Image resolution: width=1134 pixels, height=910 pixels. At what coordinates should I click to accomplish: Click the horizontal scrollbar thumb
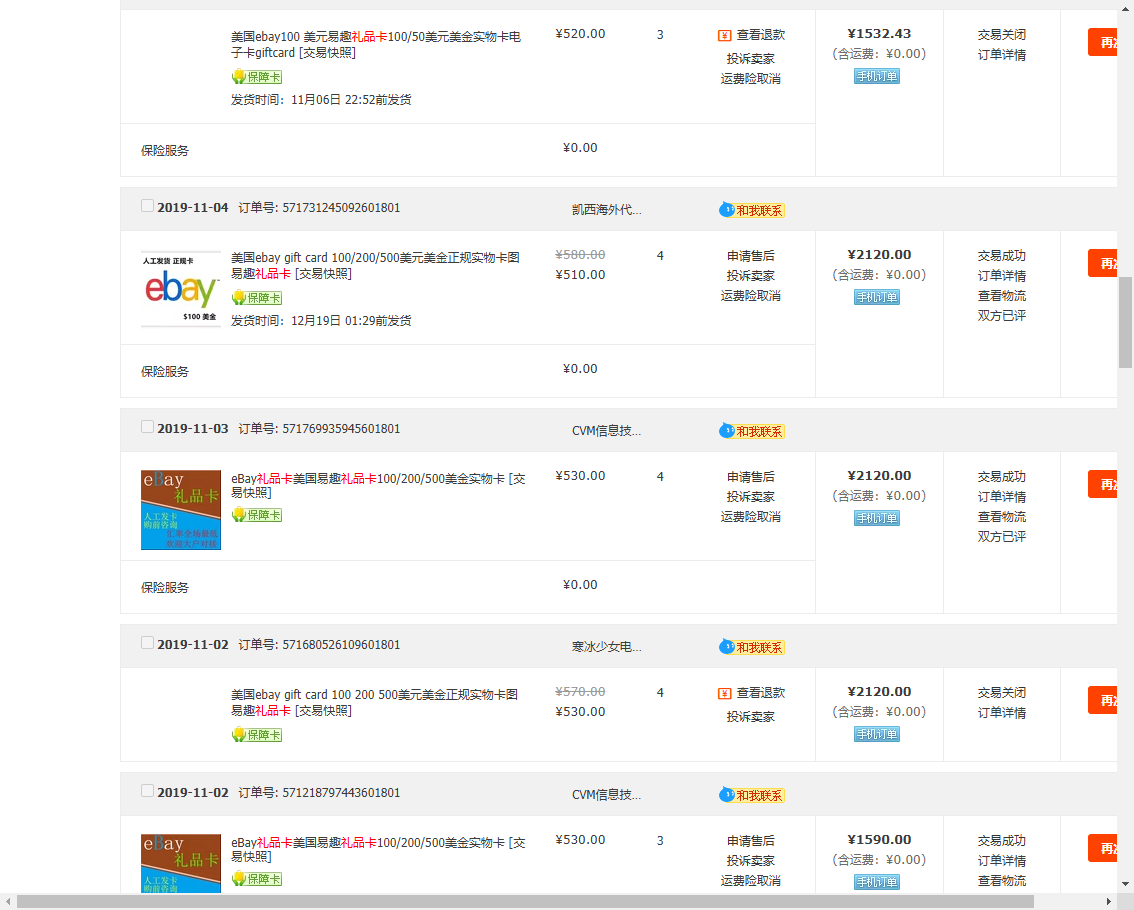click(x=525, y=901)
